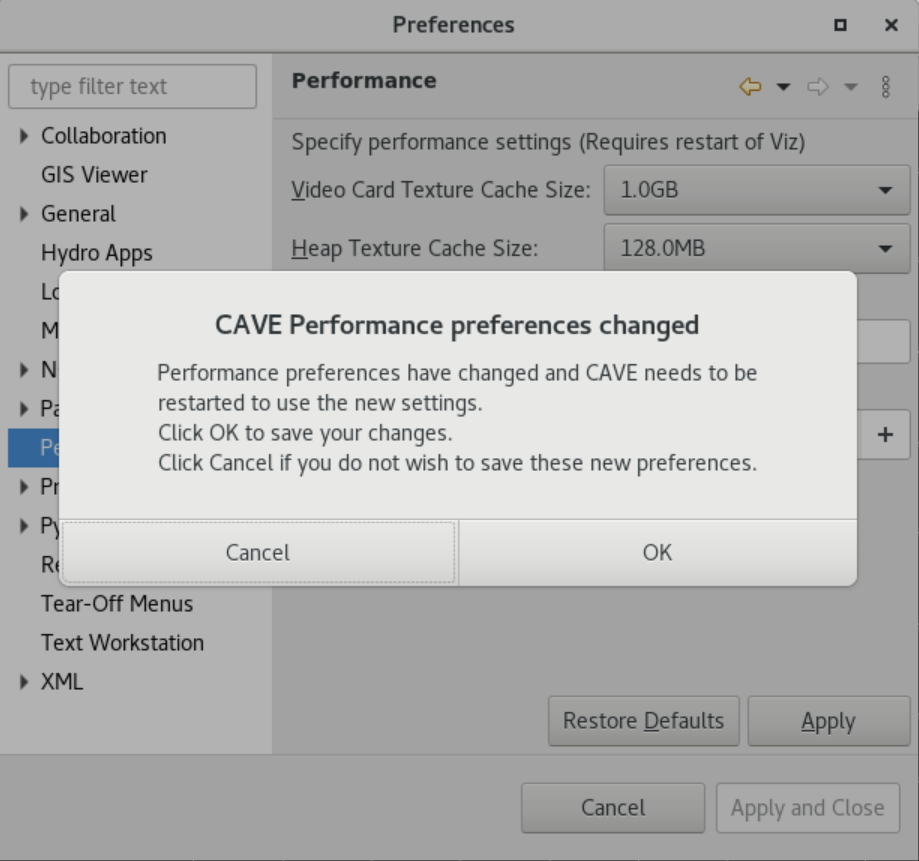Expand the XML tree node
Screen dimensions: 919x861
[23, 682]
